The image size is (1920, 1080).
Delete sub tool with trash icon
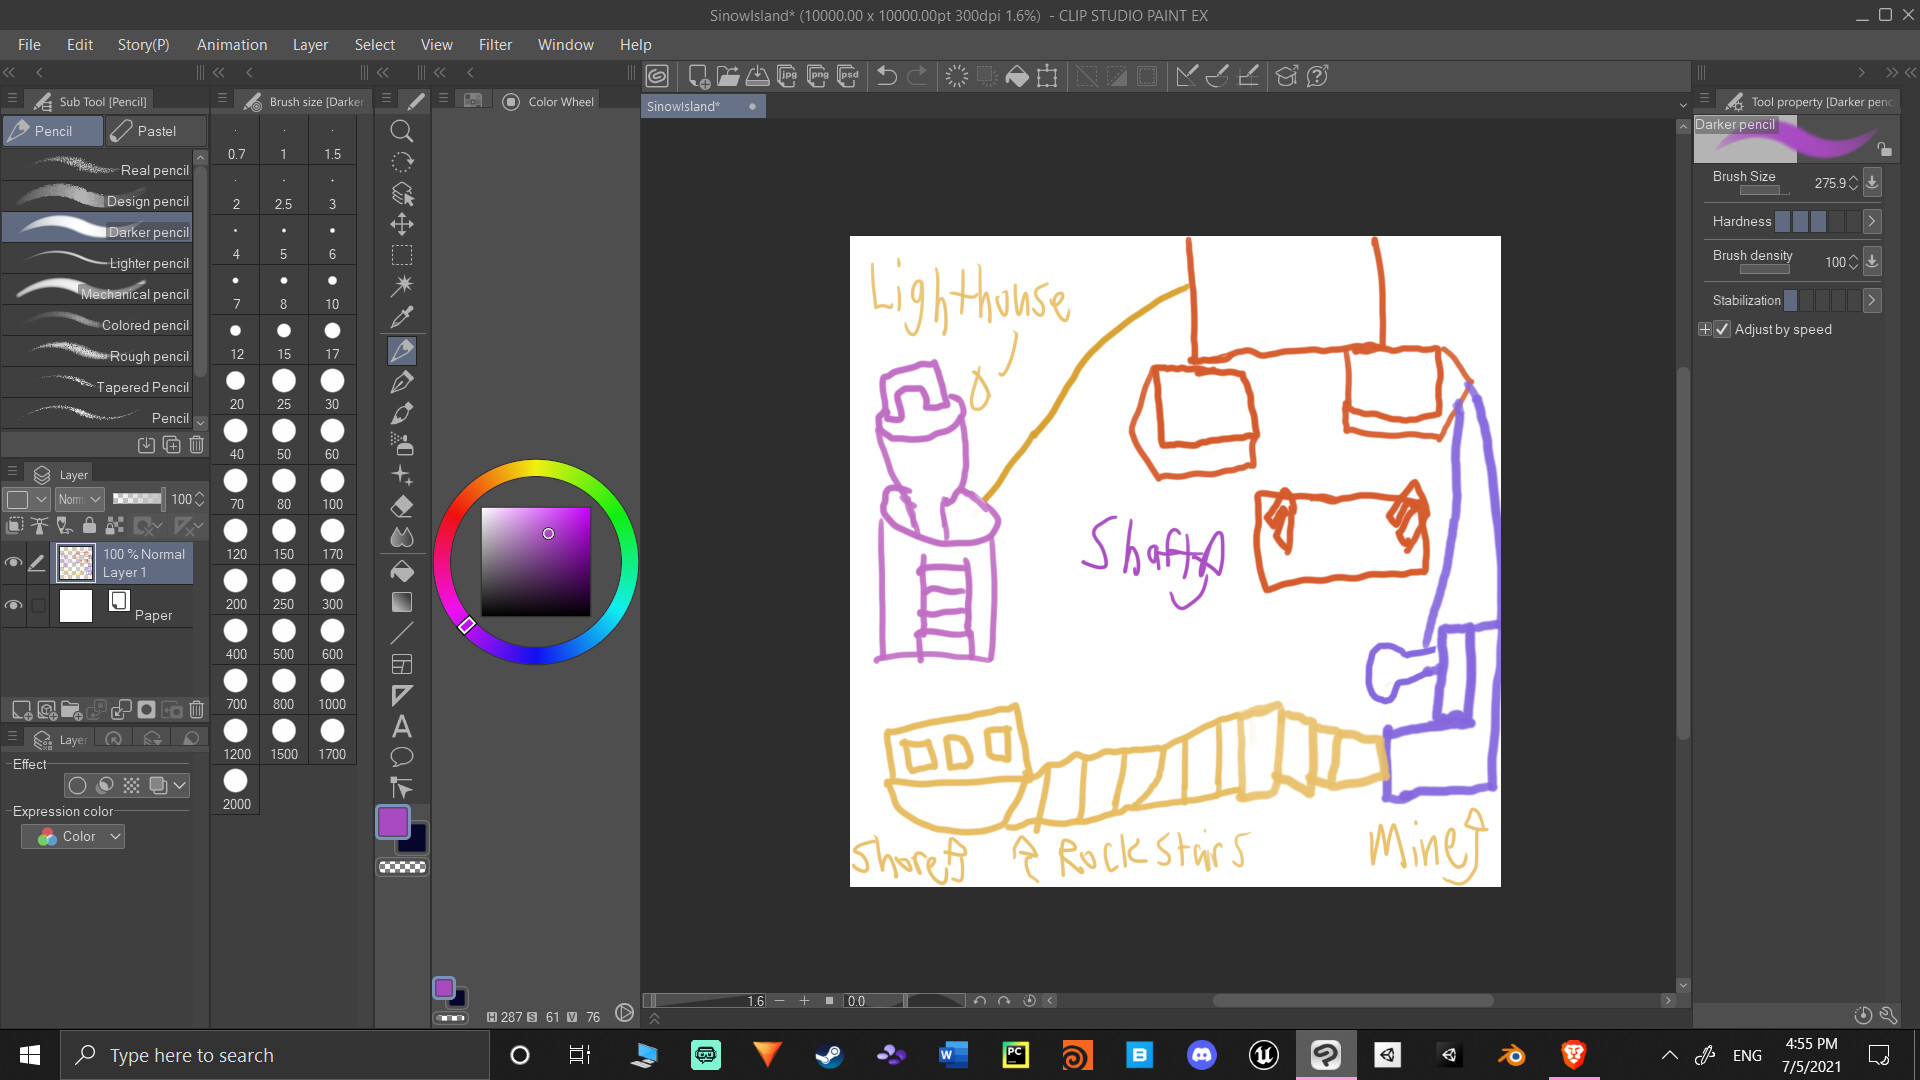pos(196,445)
